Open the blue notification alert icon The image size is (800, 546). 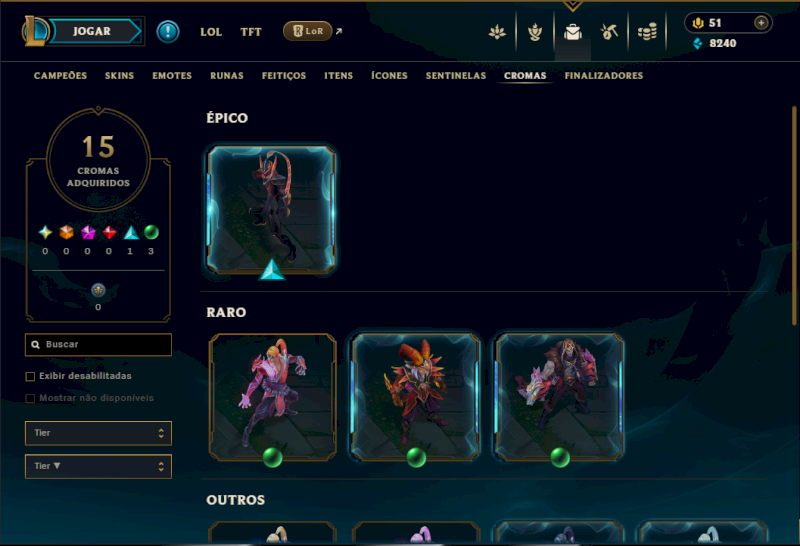pyautogui.click(x=168, y=31)
